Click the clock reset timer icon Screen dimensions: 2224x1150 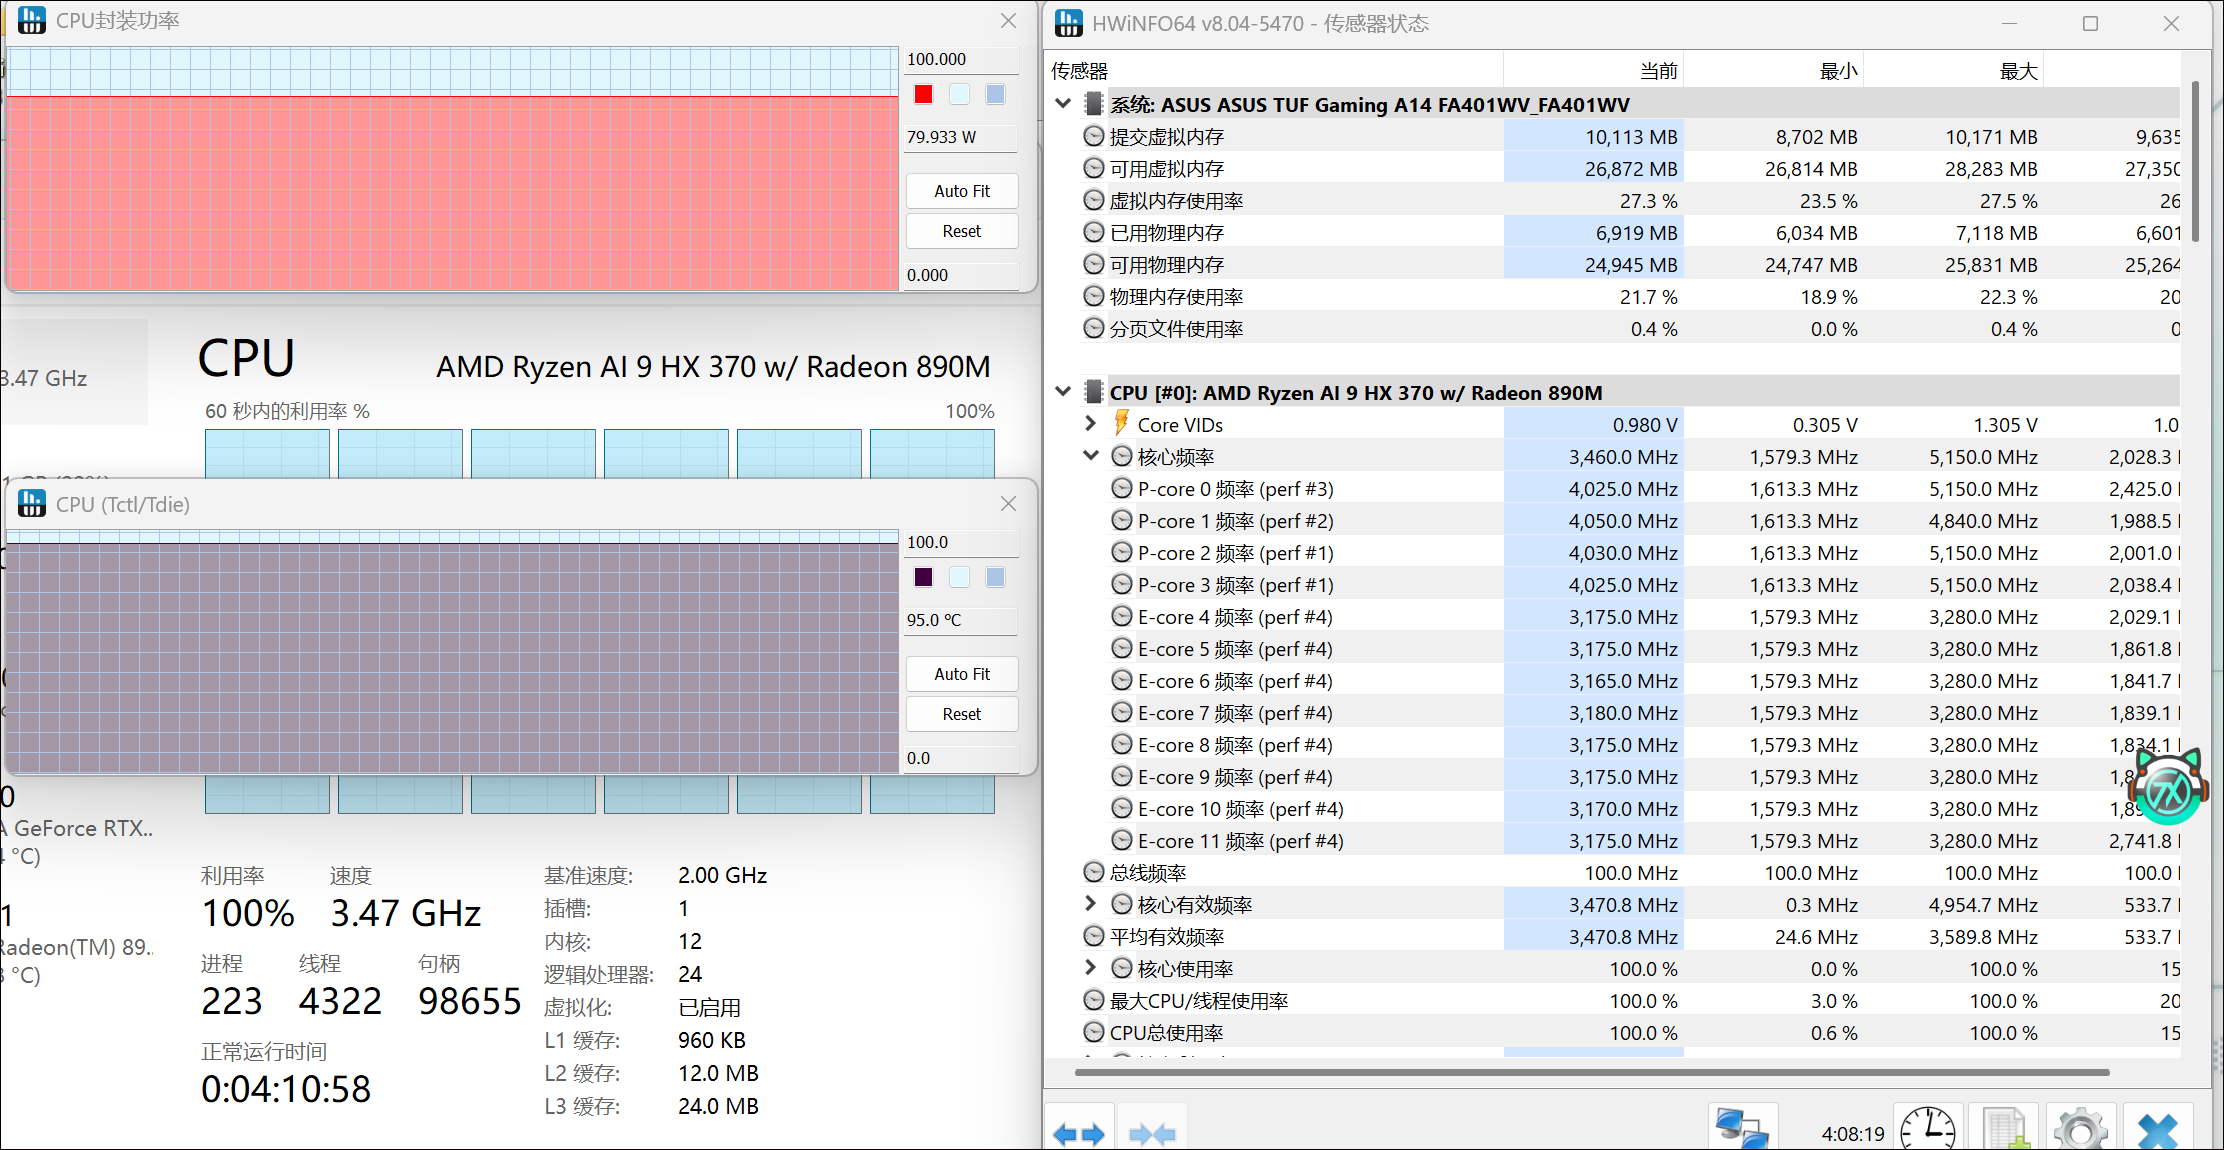point(1927,1129)
